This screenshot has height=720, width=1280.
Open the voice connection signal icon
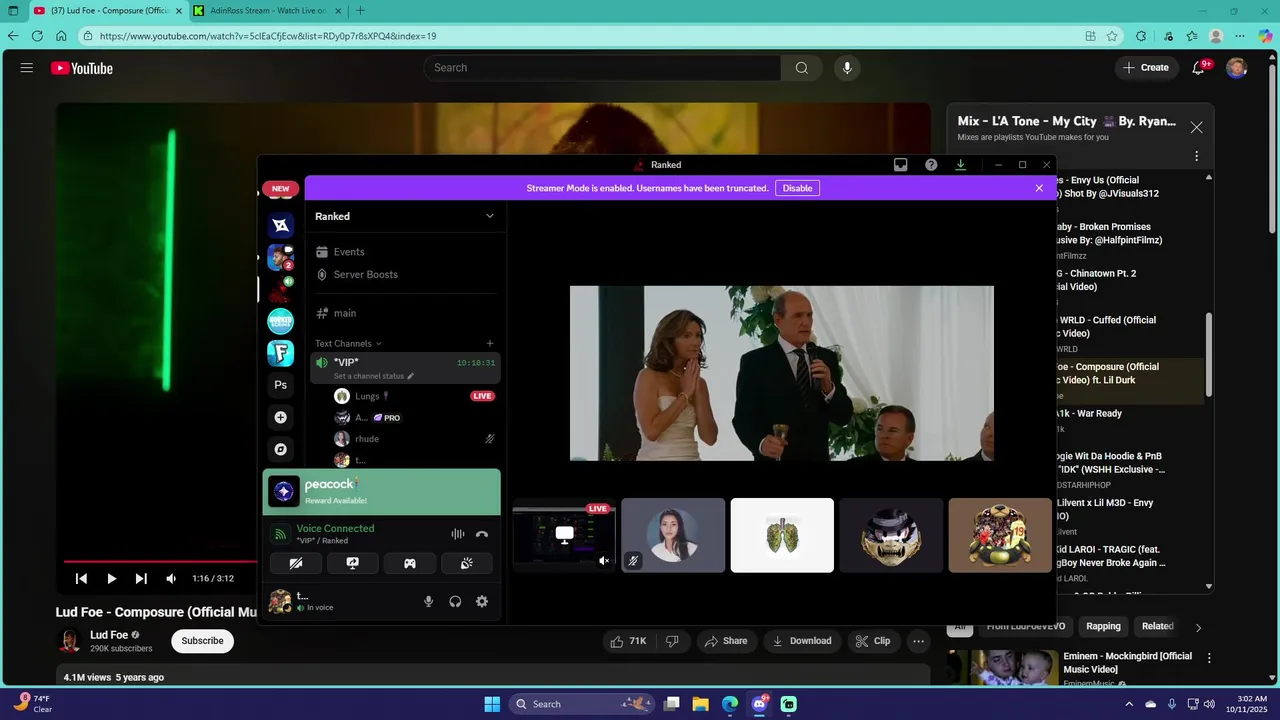281,534
